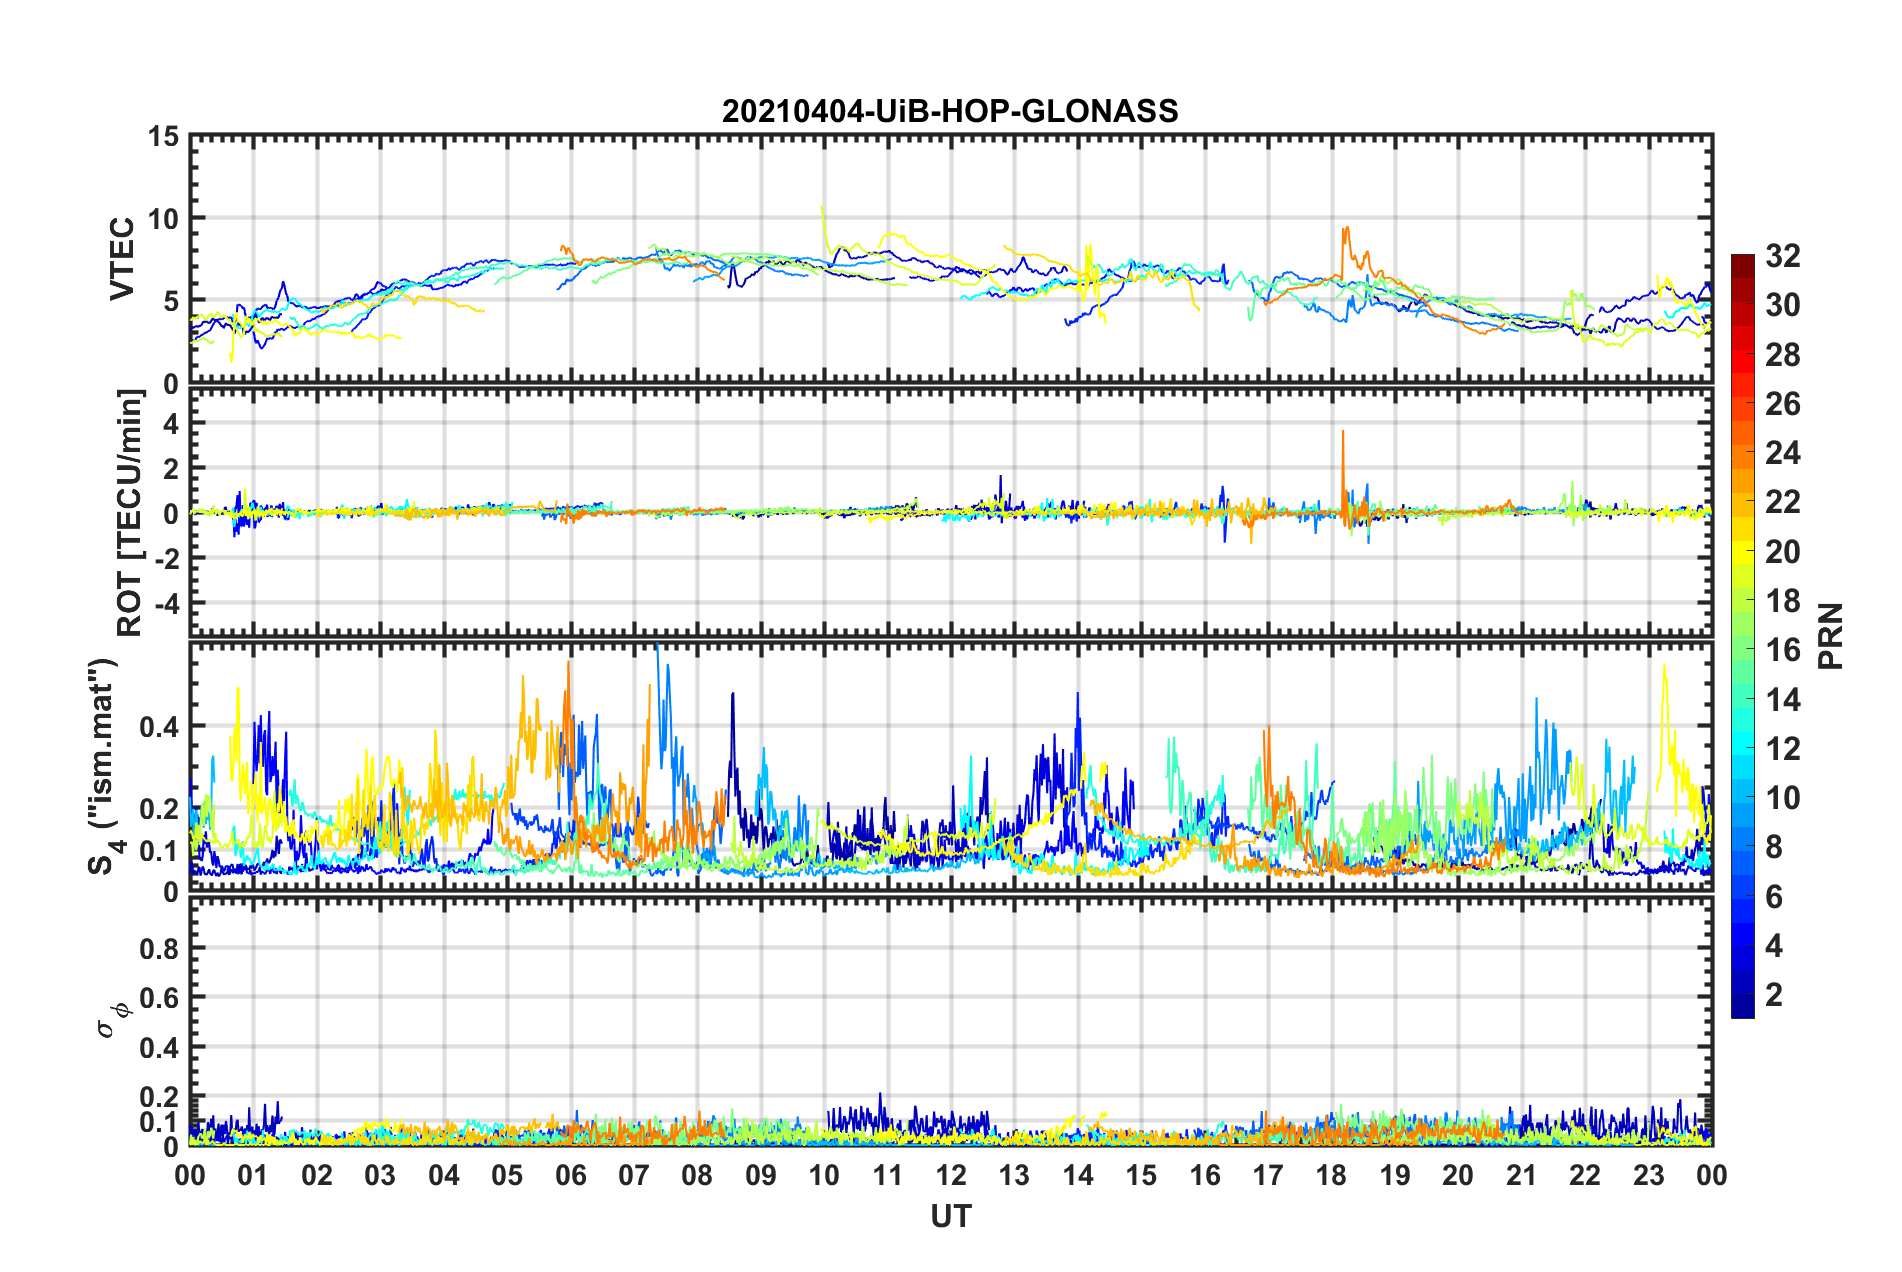Click the plot title 20210404-UiB-HOP-GLONASS
This screenshot has height=1272, width=1902.
(950, 110)
